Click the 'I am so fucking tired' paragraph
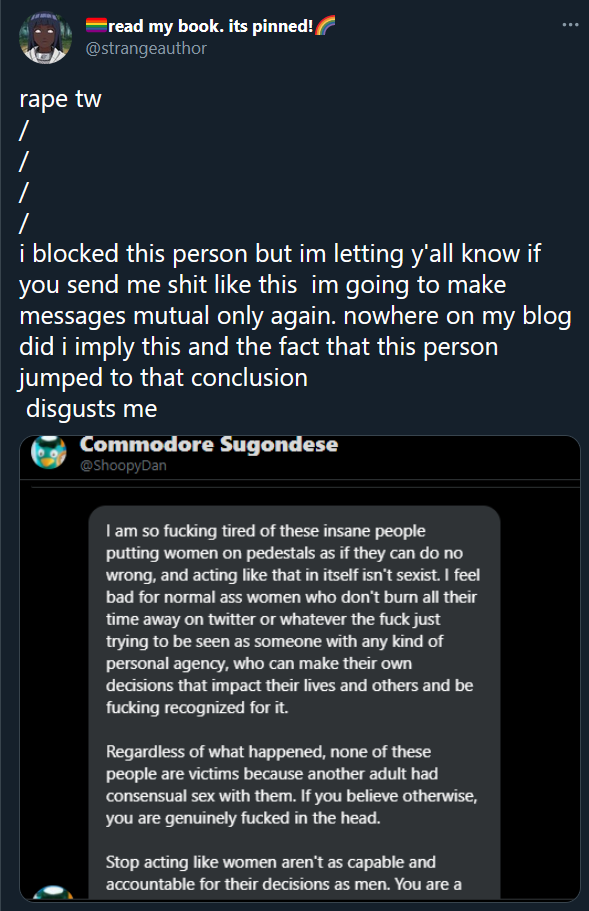Image resolution: width=589 pixels, height=911 pixels. [293, 619]
